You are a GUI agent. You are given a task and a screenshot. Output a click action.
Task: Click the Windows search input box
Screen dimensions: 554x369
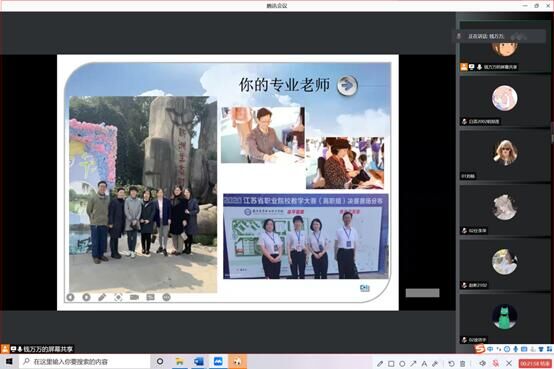85,362
